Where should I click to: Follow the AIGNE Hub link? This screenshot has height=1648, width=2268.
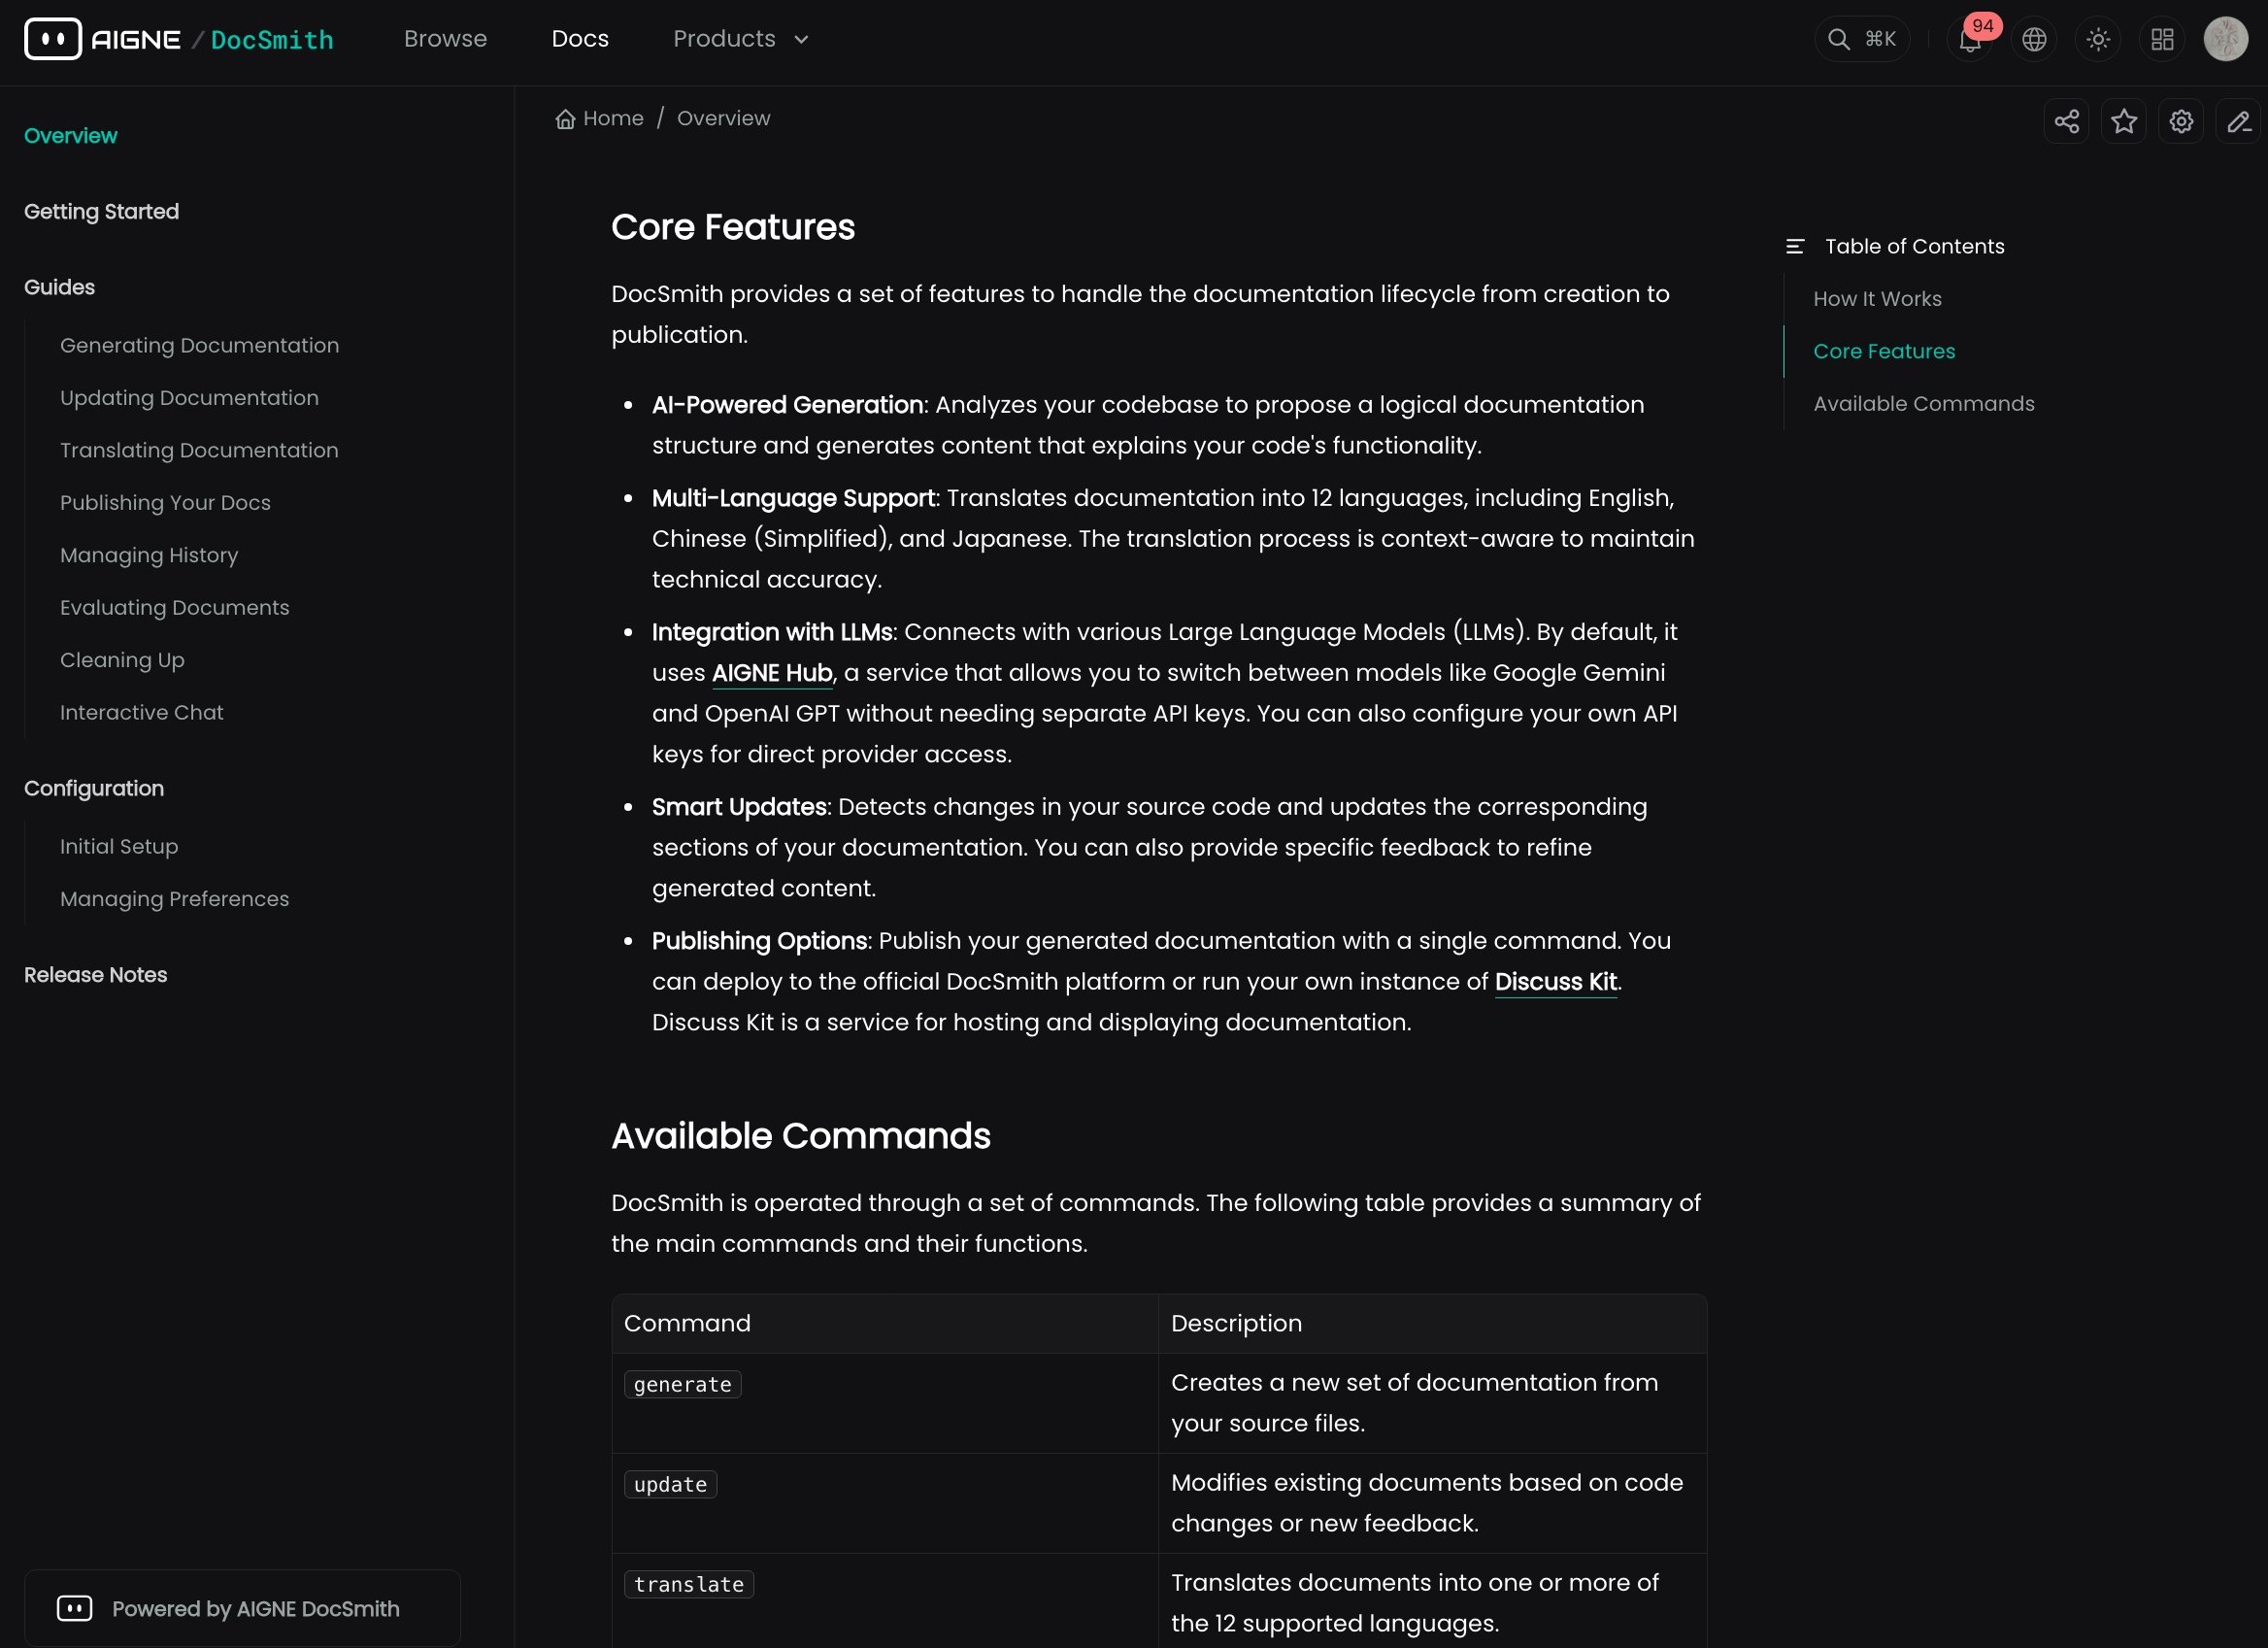772,673
